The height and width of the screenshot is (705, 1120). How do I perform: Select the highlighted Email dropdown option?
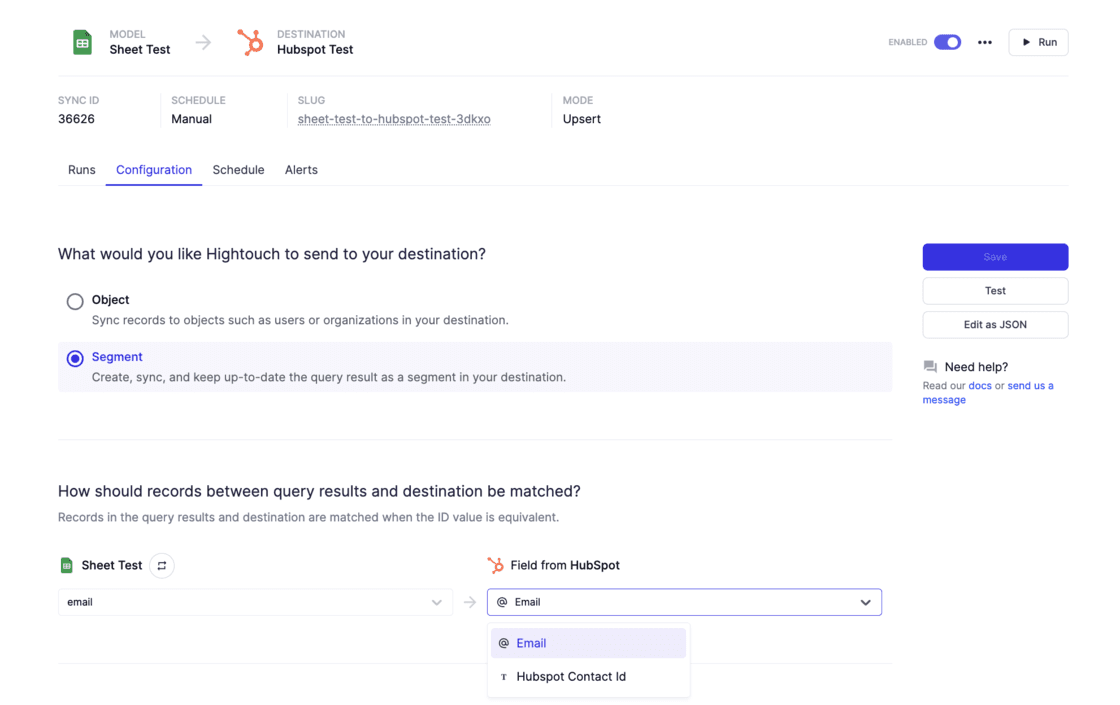[531, 643]
